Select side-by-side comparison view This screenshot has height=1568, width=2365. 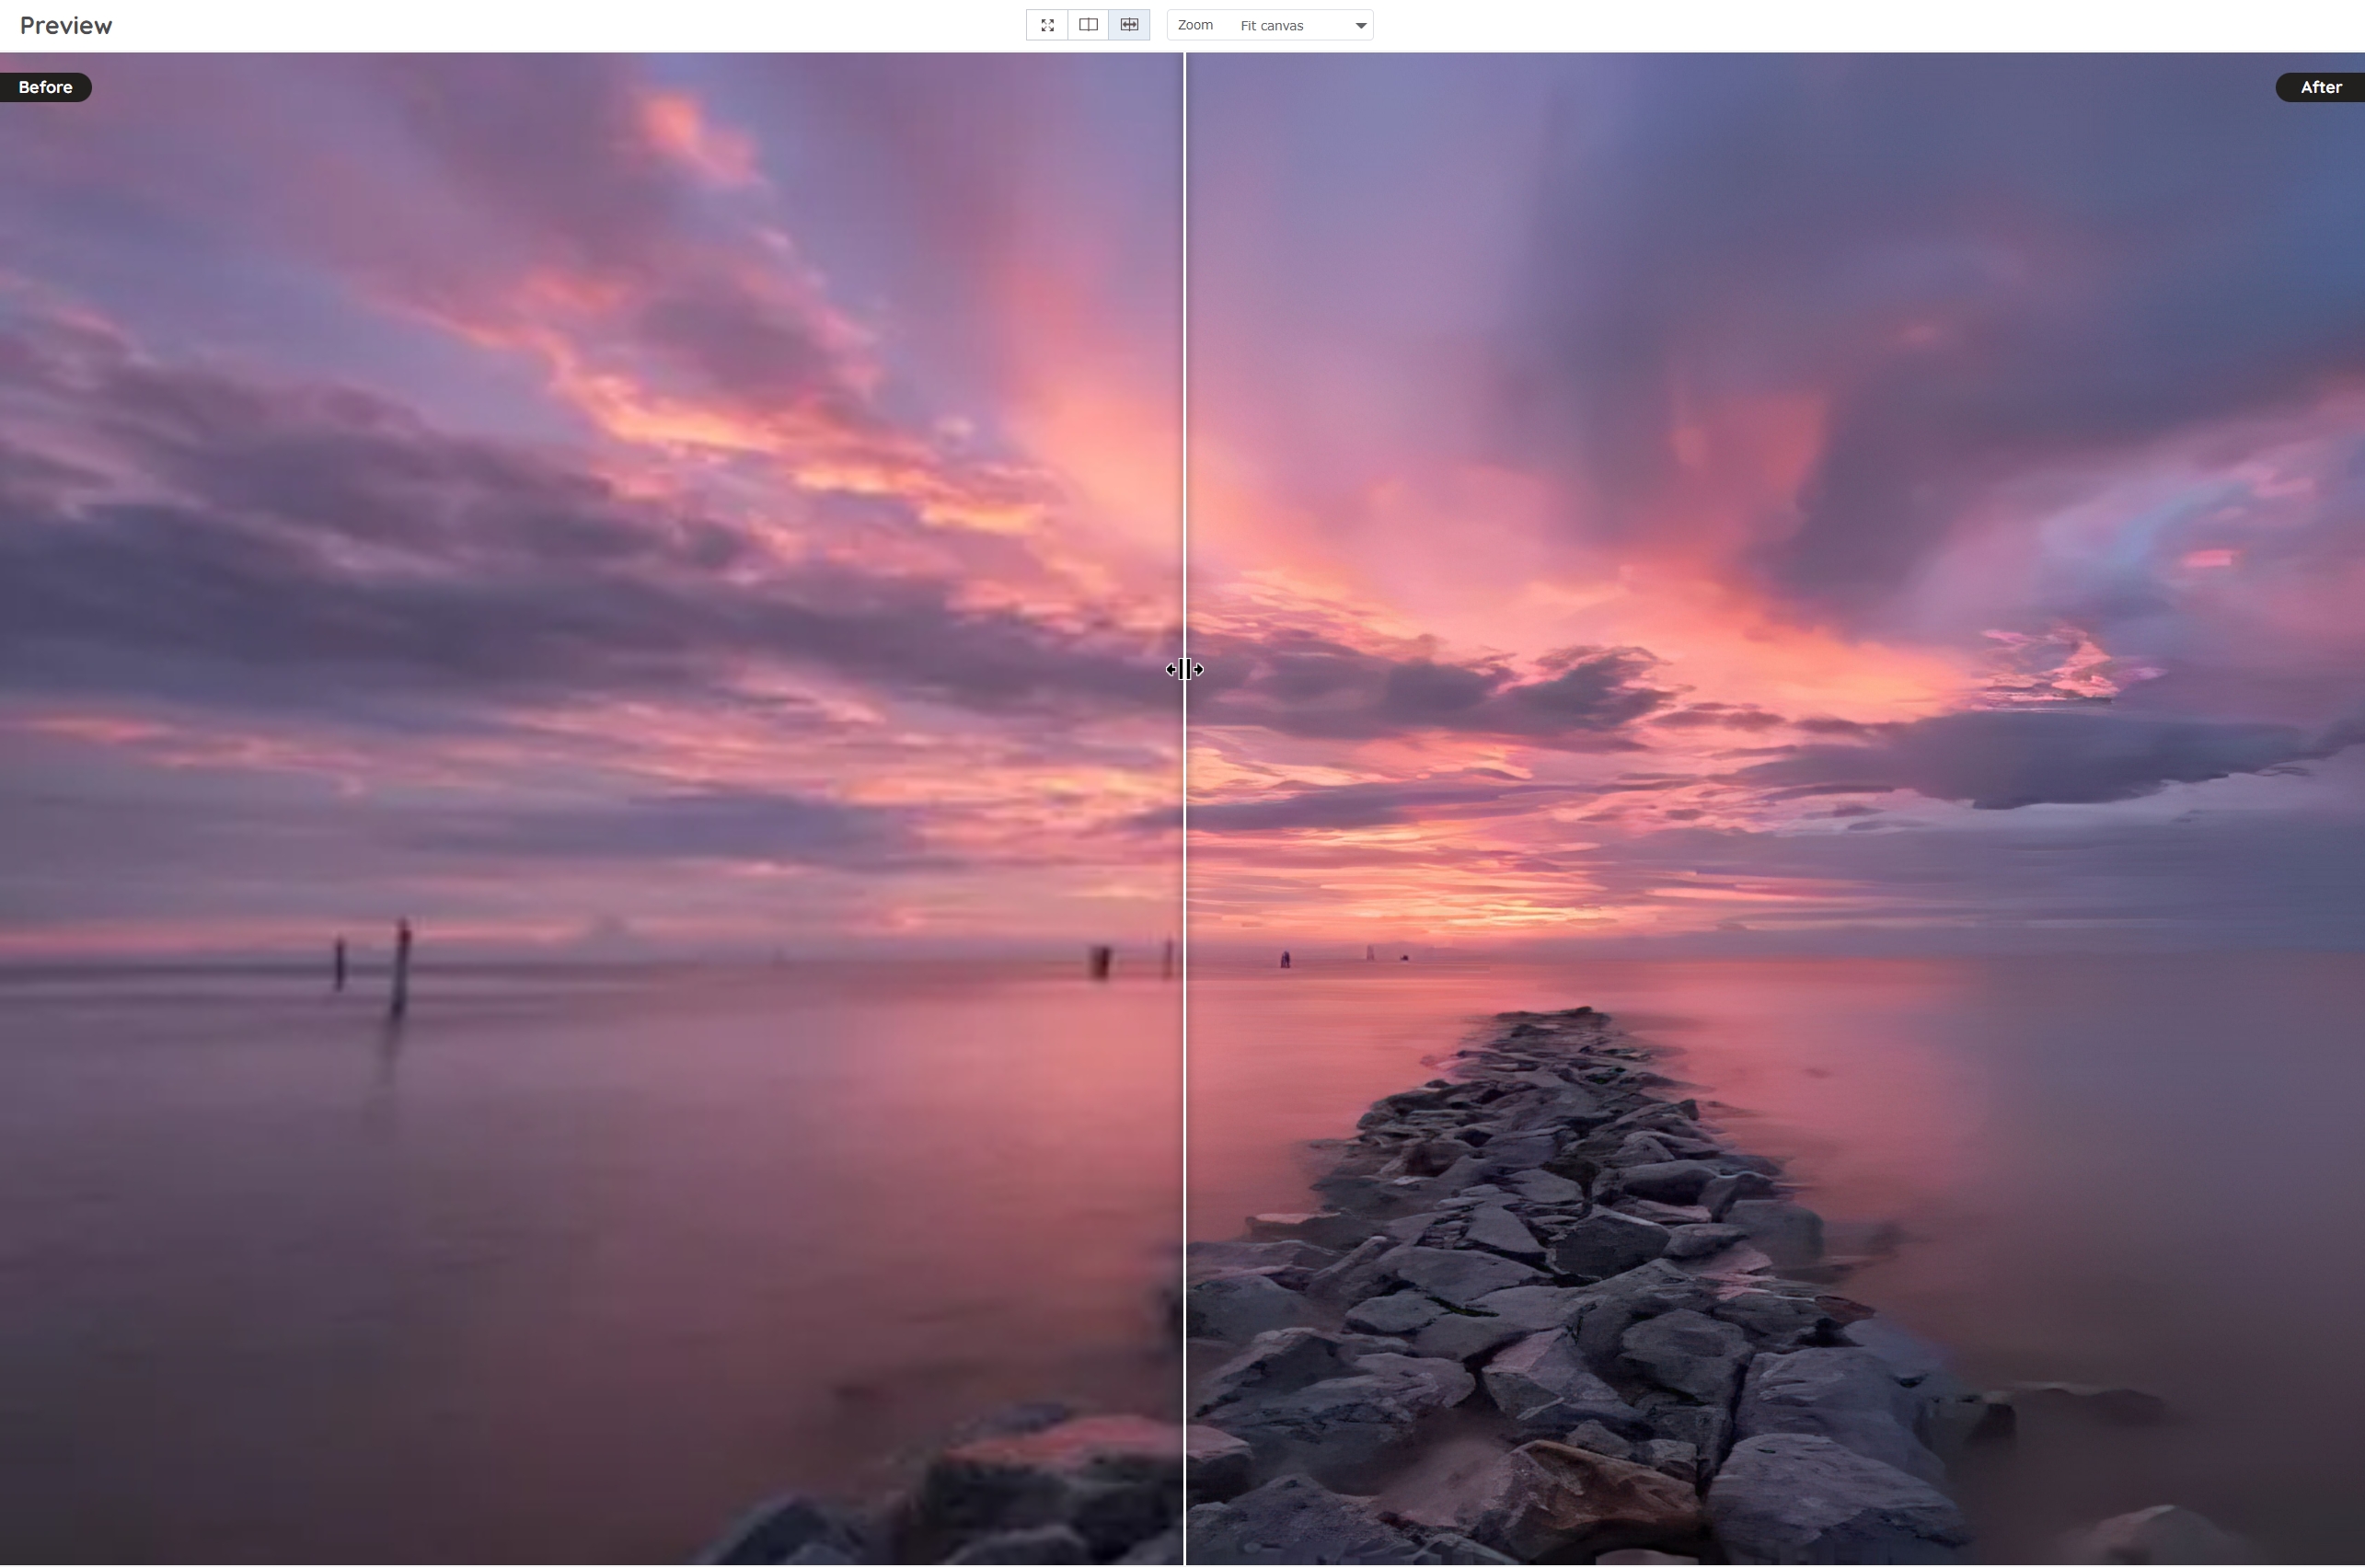point(1088,25)
